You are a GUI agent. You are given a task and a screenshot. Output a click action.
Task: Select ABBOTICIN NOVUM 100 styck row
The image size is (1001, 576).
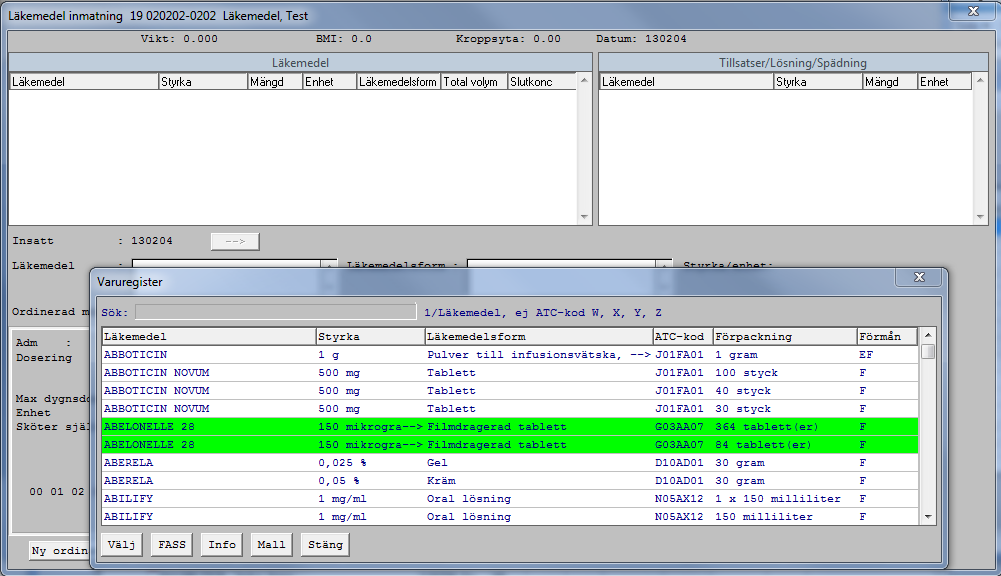click(x=509, y=372)
